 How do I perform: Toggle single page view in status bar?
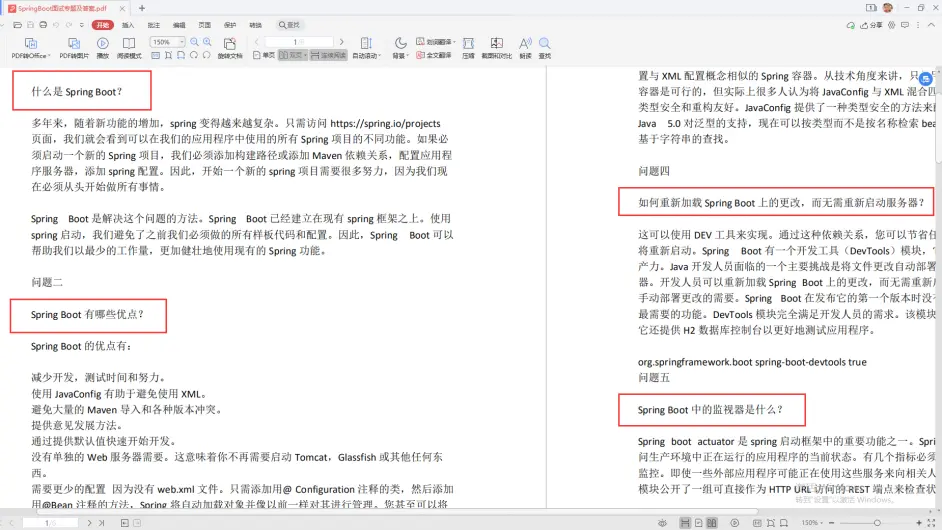(699, 523)
